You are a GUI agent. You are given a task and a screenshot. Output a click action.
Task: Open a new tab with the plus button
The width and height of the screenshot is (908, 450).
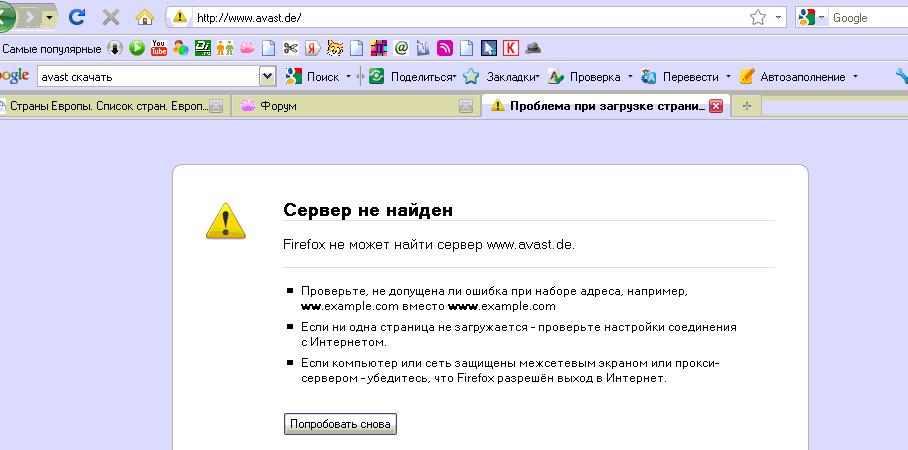746,106
